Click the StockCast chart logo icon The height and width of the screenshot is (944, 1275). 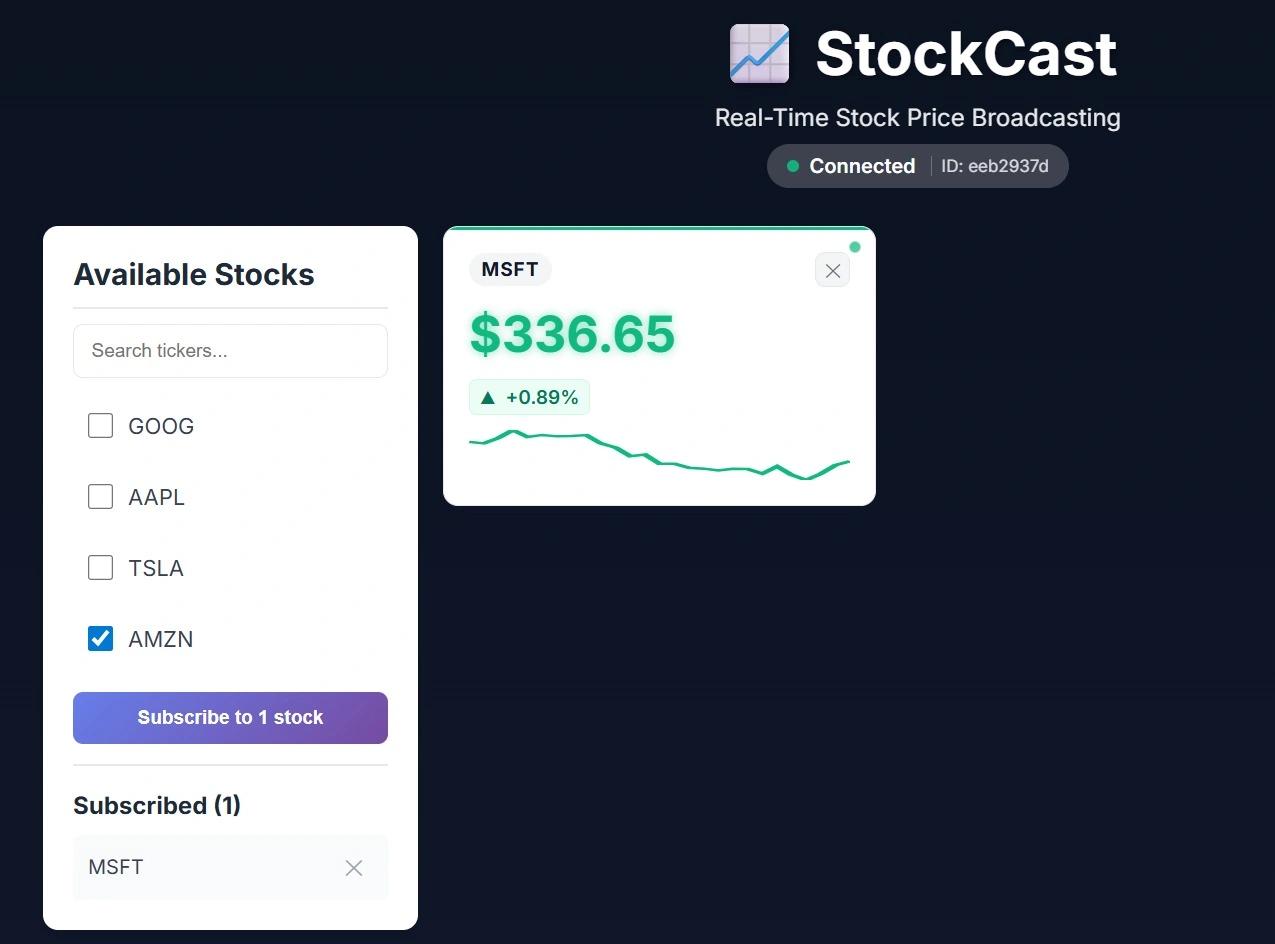coord(759,54)
